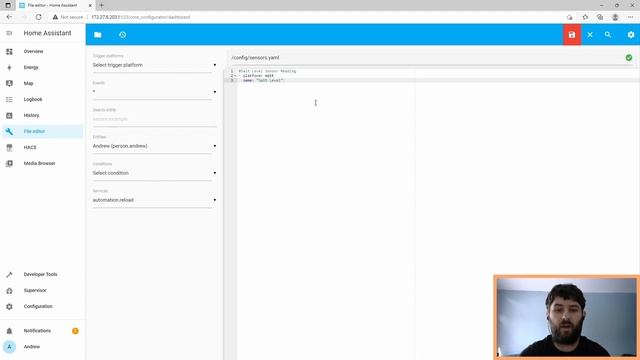
Task: Open browser settings ellipsis menu
Action: click(x=631, y=17)
